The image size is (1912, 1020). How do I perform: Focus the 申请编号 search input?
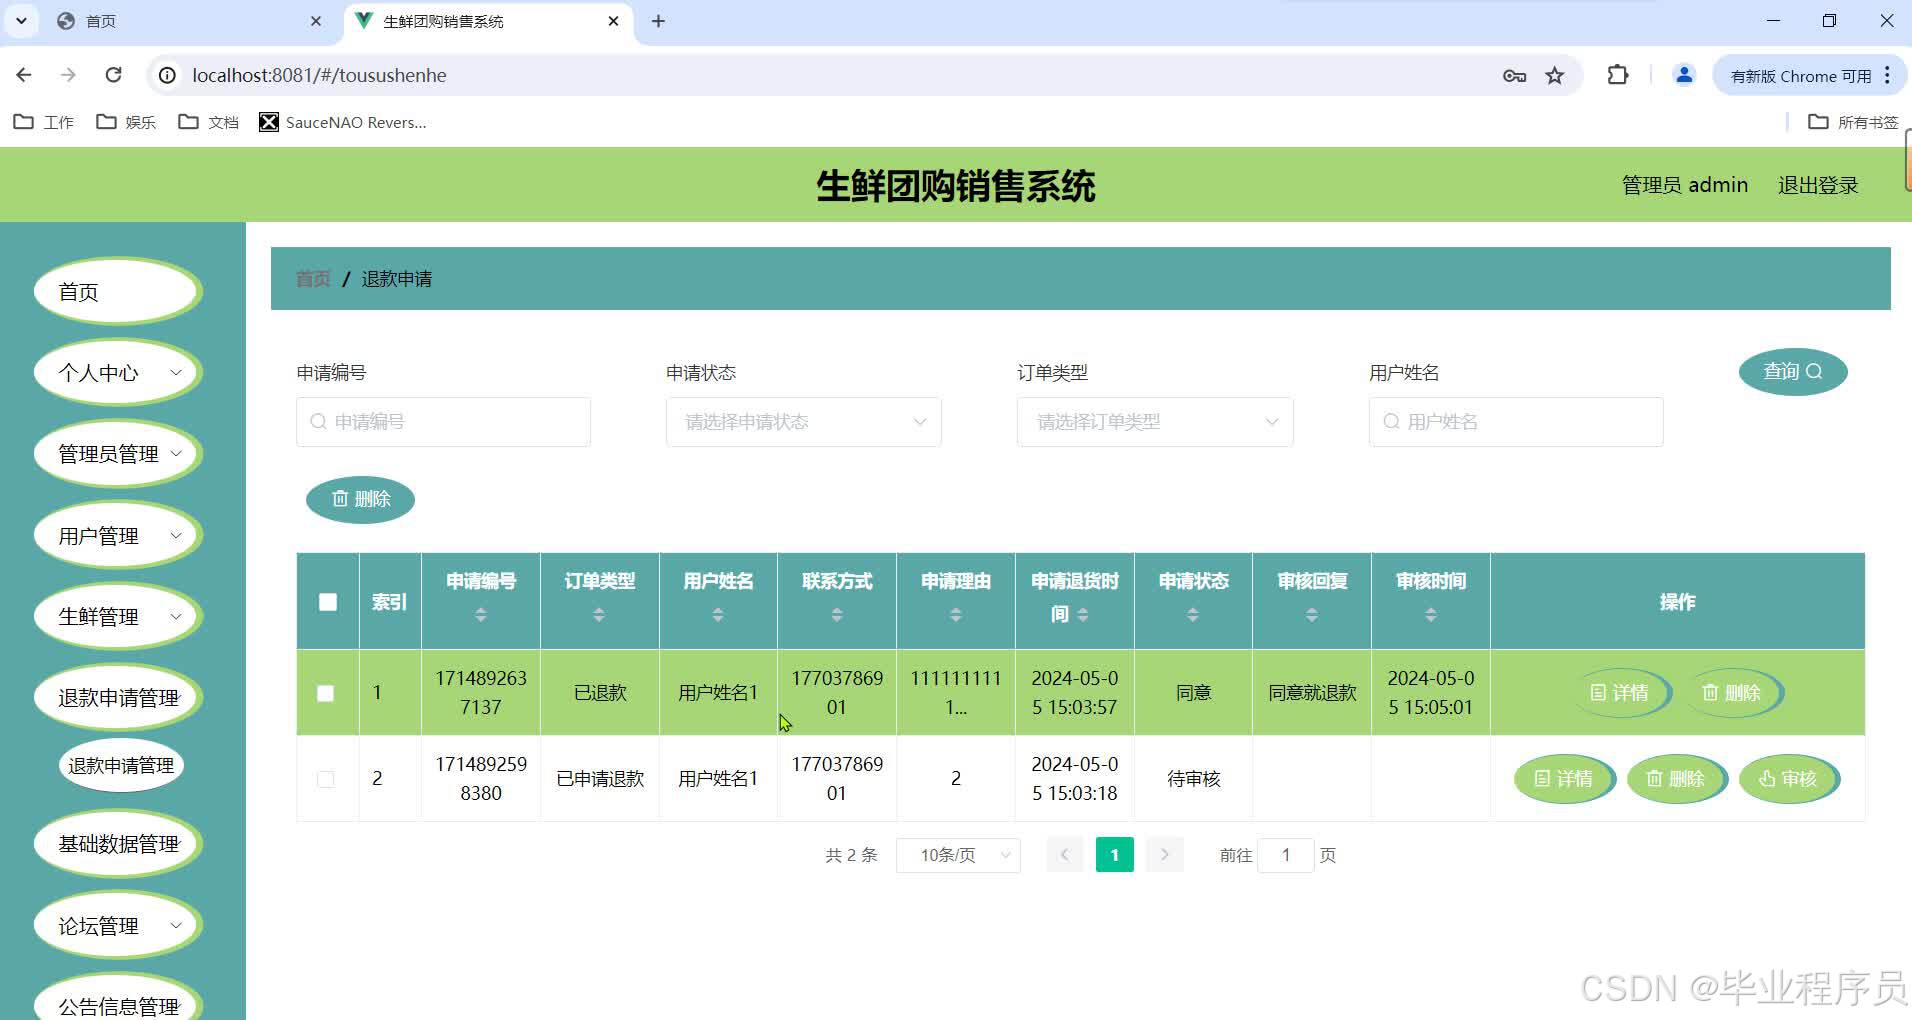pos(443,422)
